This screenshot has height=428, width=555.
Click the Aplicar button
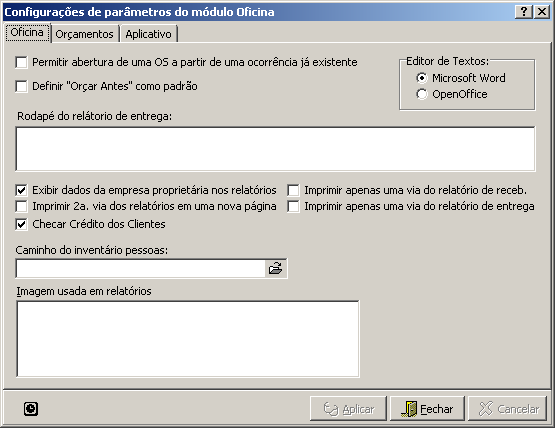point(348,409)
